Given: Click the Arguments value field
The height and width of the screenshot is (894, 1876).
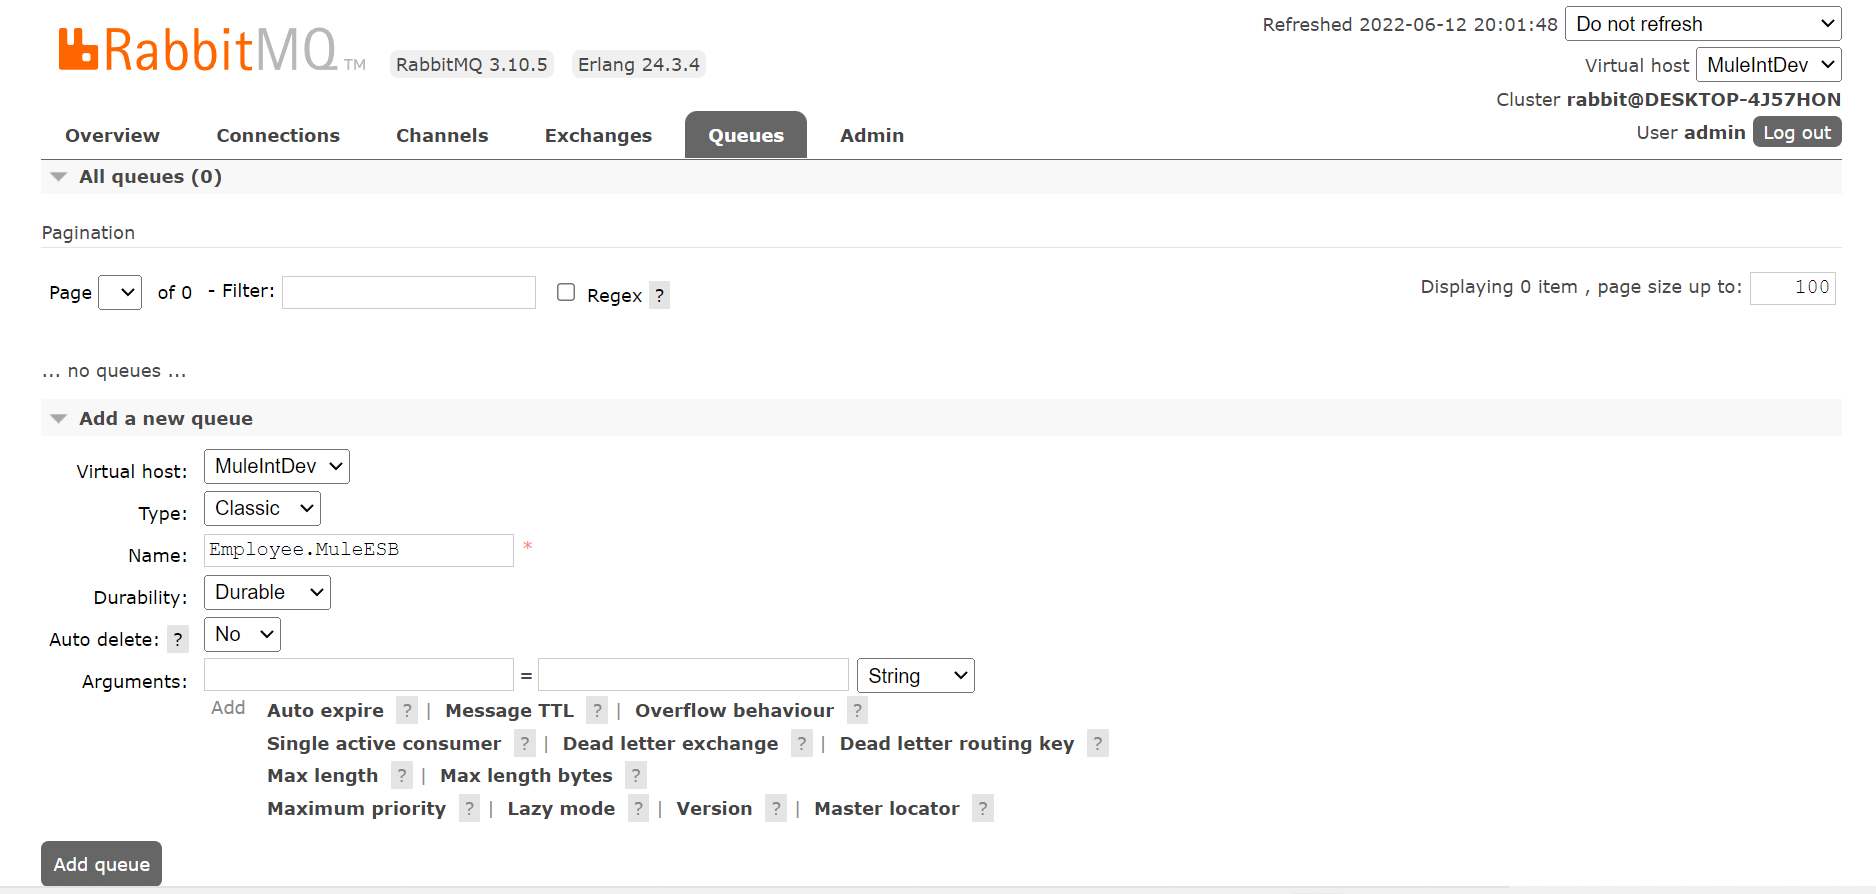Looking at the screenshot, I should [693, 675].
